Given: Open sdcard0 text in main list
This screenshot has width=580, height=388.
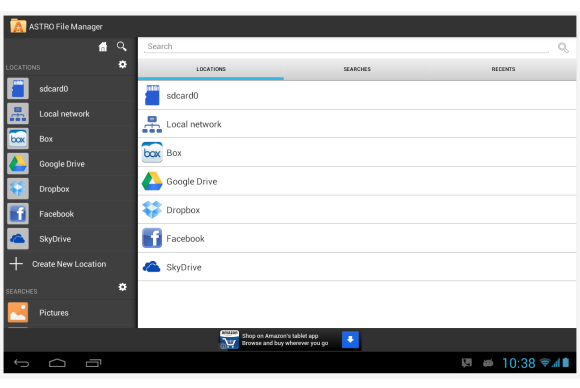Looking at the screenshot, I should 182,96.
